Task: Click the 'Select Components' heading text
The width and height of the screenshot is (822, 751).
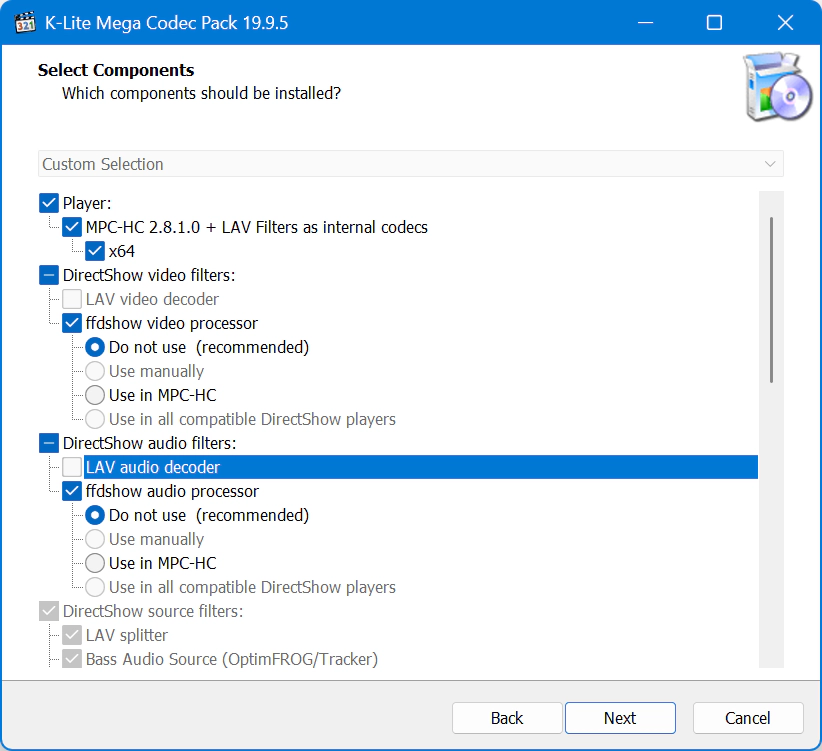Action: coord(116,70)
